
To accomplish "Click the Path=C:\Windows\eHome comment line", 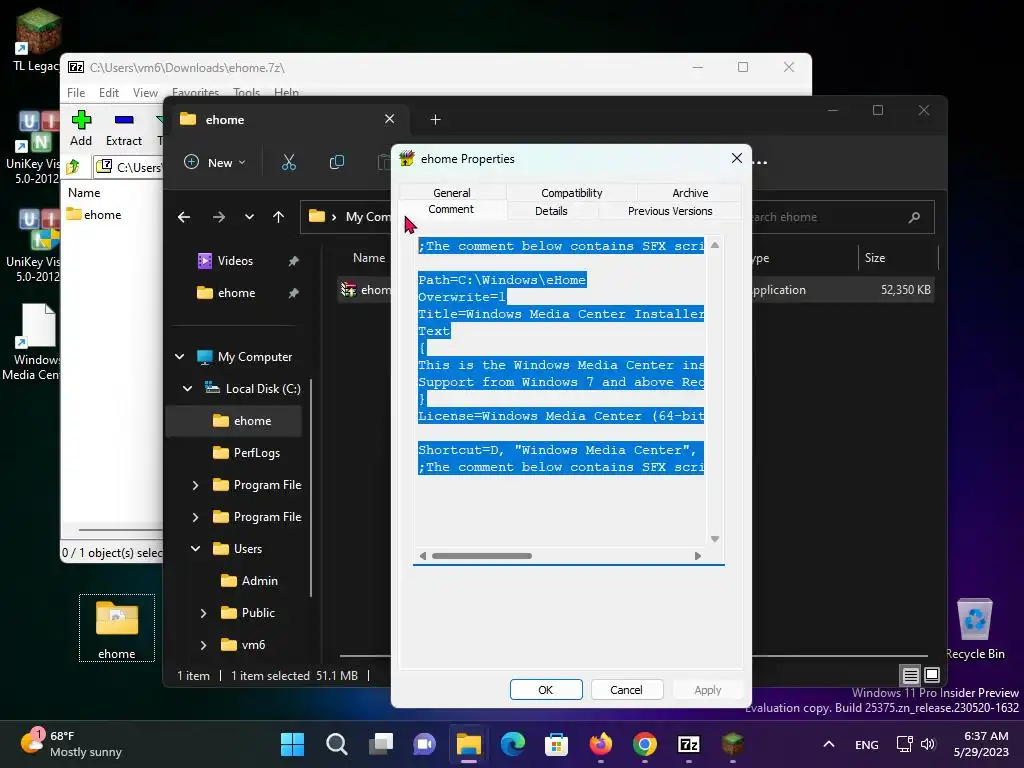I will tap(502, 280).
